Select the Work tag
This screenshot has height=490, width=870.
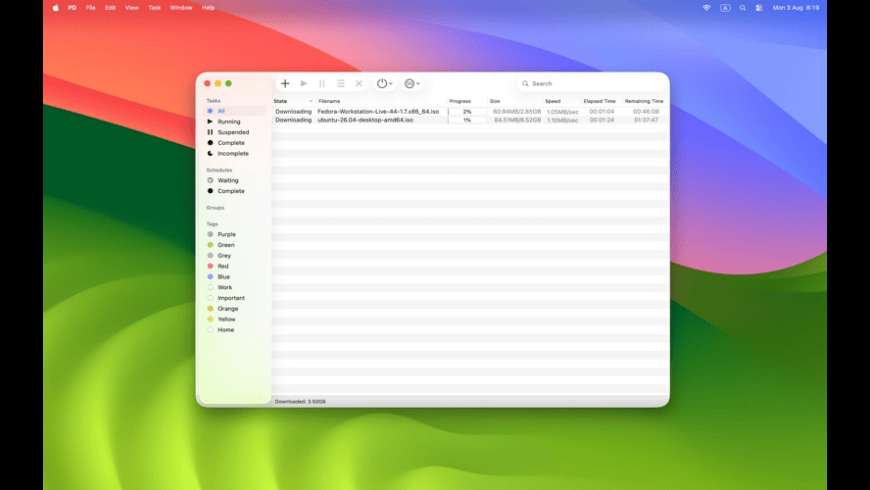(x=235, y=287)
